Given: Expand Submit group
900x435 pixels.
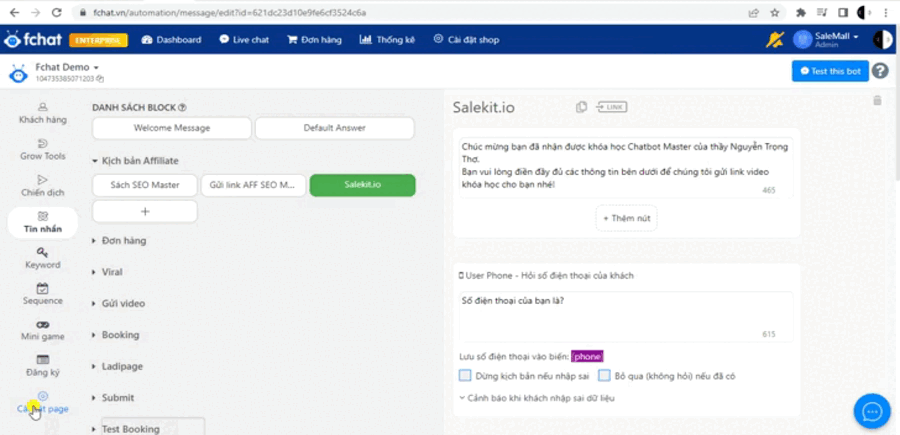Looking at the screenshot, I should (113, 398).
